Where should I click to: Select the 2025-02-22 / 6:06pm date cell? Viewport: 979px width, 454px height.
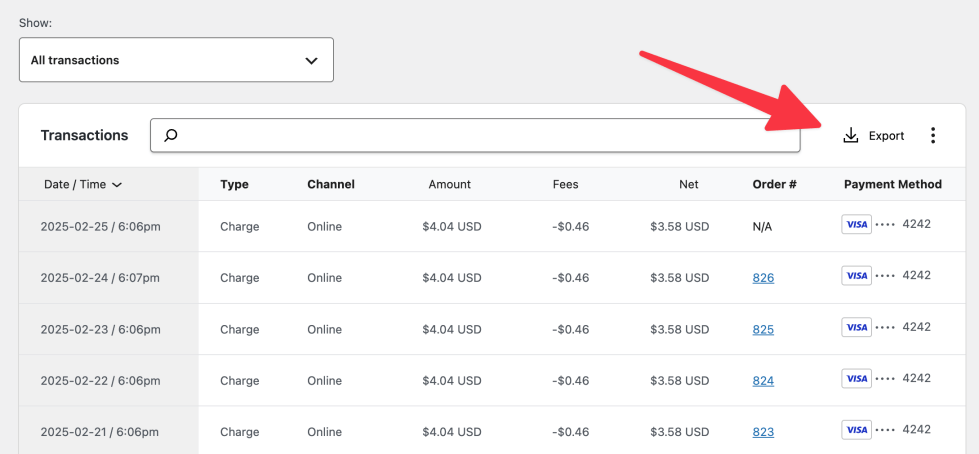pyautogui.click(x=100, y=381)
